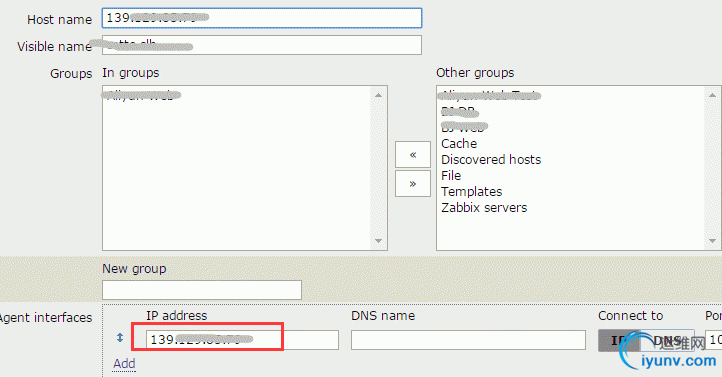This screenshot has width=722, height=377.
Task: Click the Host name input field
Action: coord(262,18)
